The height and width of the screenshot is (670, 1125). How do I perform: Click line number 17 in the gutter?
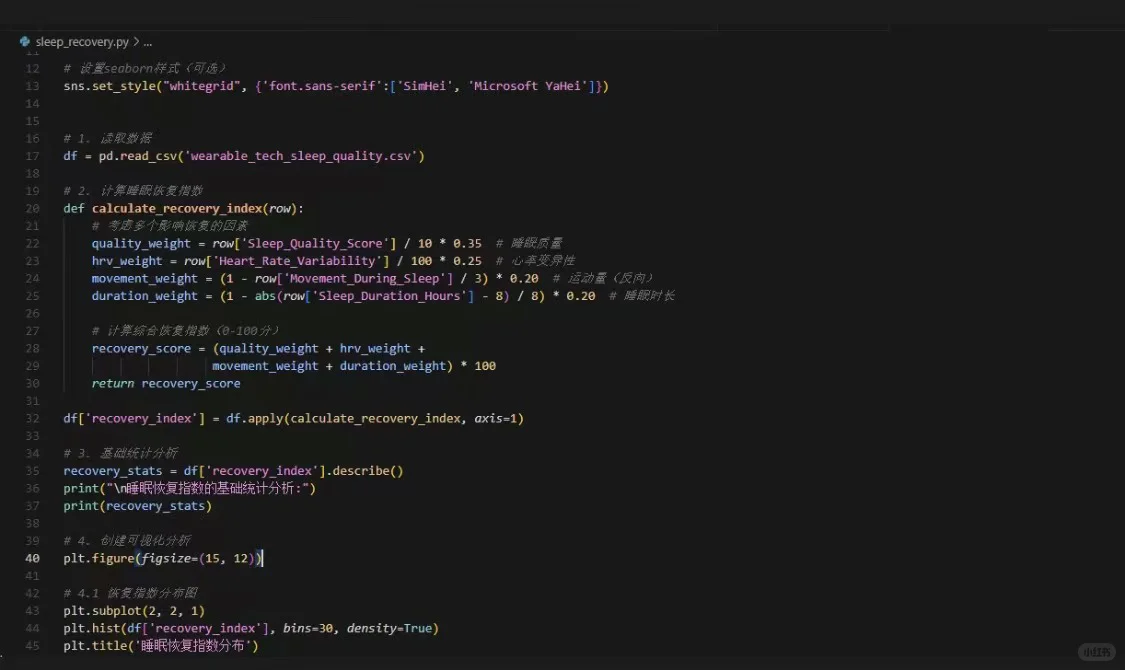tap(32, 156)
